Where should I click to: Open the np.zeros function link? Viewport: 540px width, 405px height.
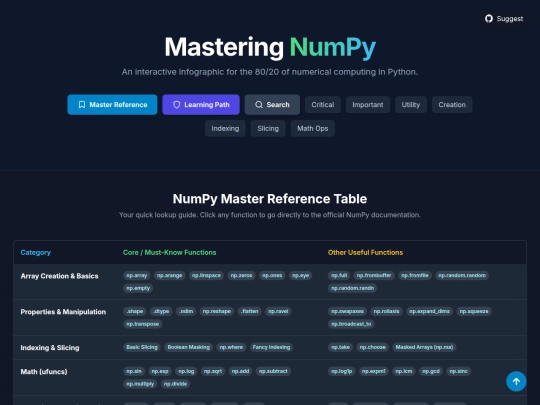coord(241,276)
